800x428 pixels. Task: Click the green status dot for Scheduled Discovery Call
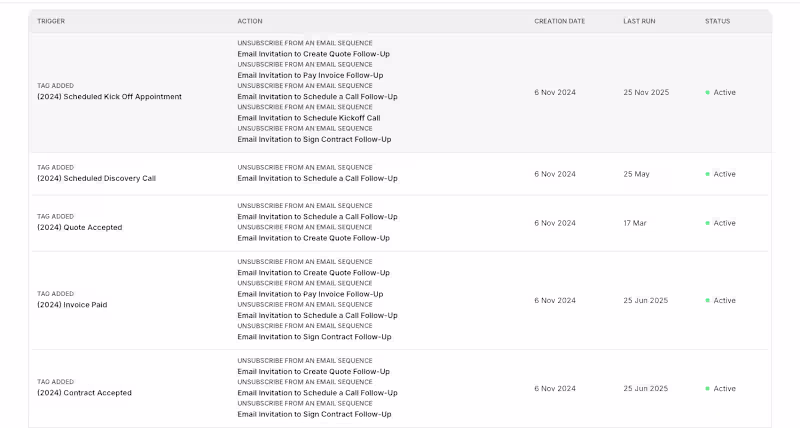[x=708, y=174]
